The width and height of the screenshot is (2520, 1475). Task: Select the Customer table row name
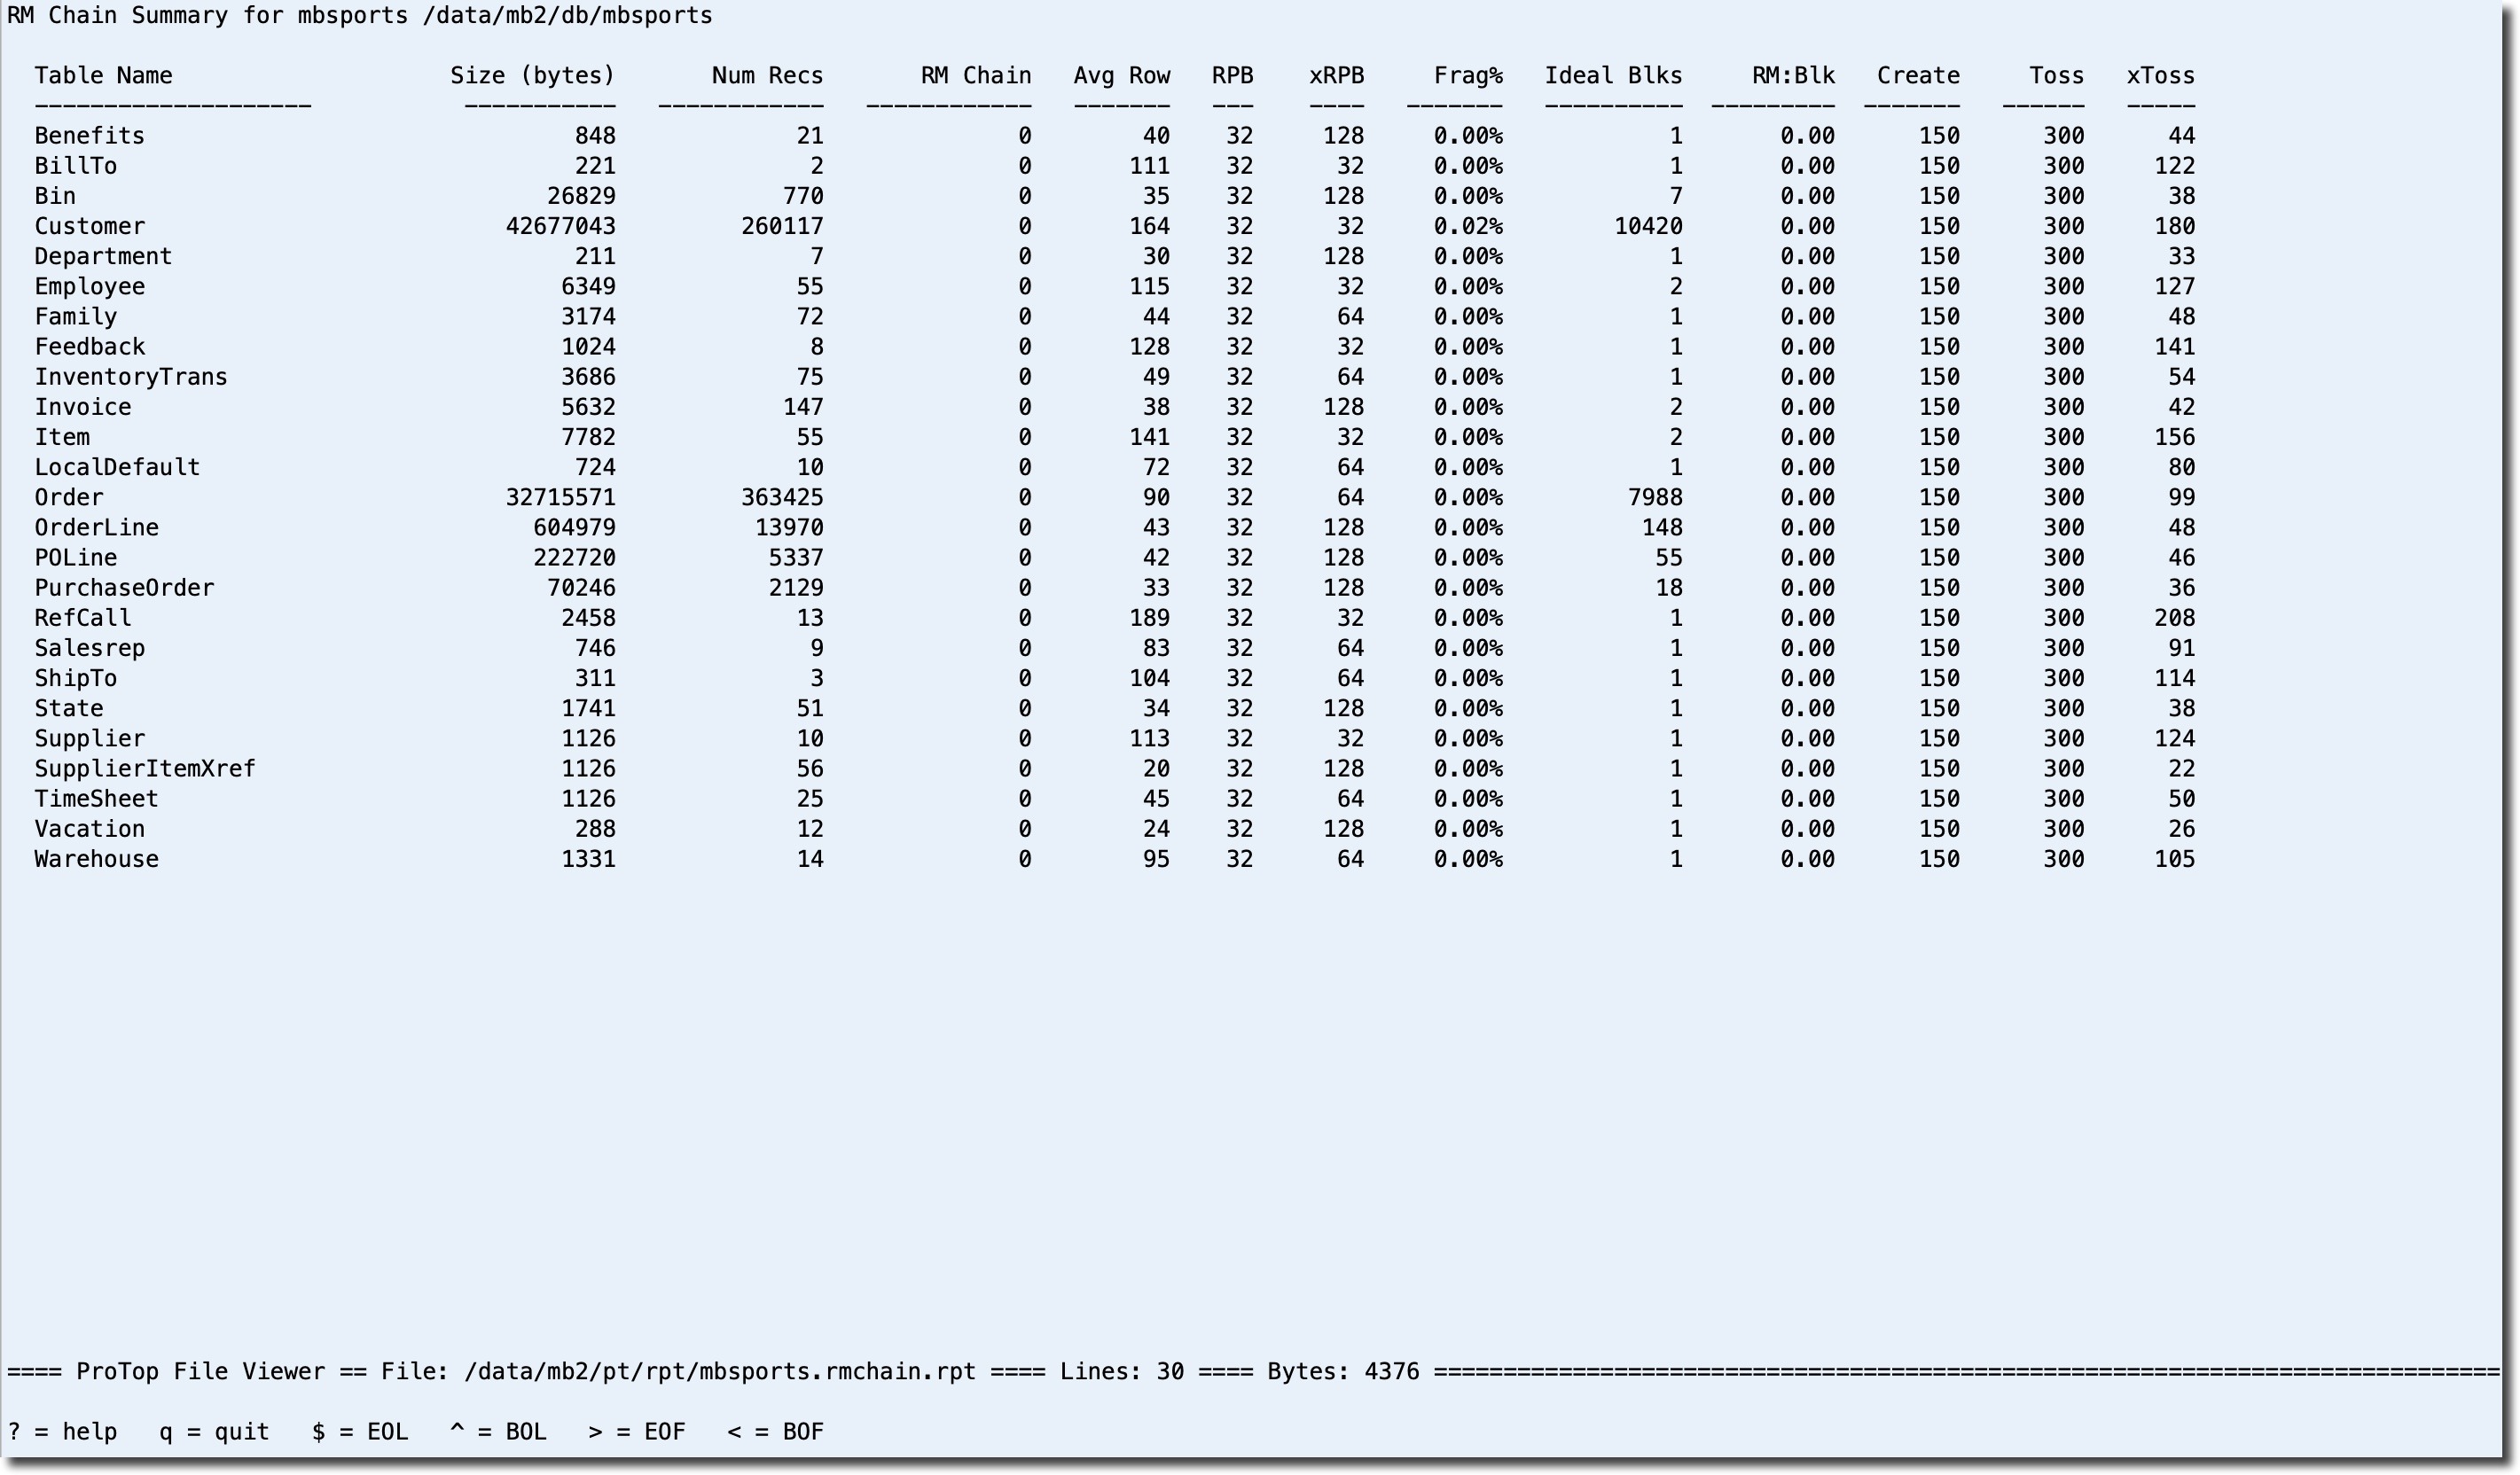[90, 227]
